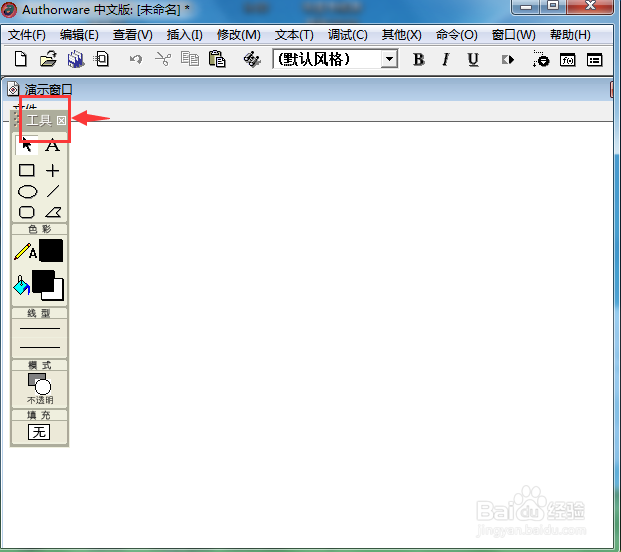This screenshot has height=552, width=621.
Task: Paste from clipboard toolbar icon
Action: tap(217, 59)
